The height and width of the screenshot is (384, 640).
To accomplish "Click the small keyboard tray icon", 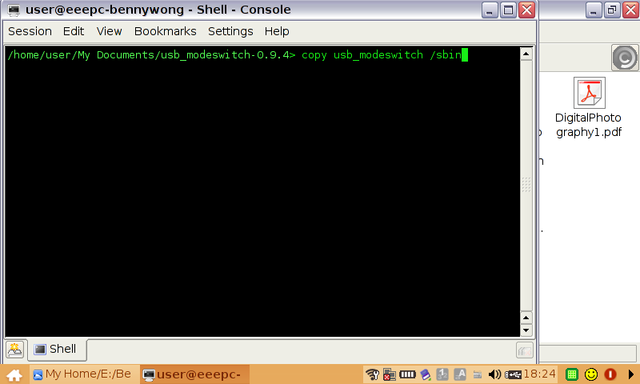I will [477, 375].
